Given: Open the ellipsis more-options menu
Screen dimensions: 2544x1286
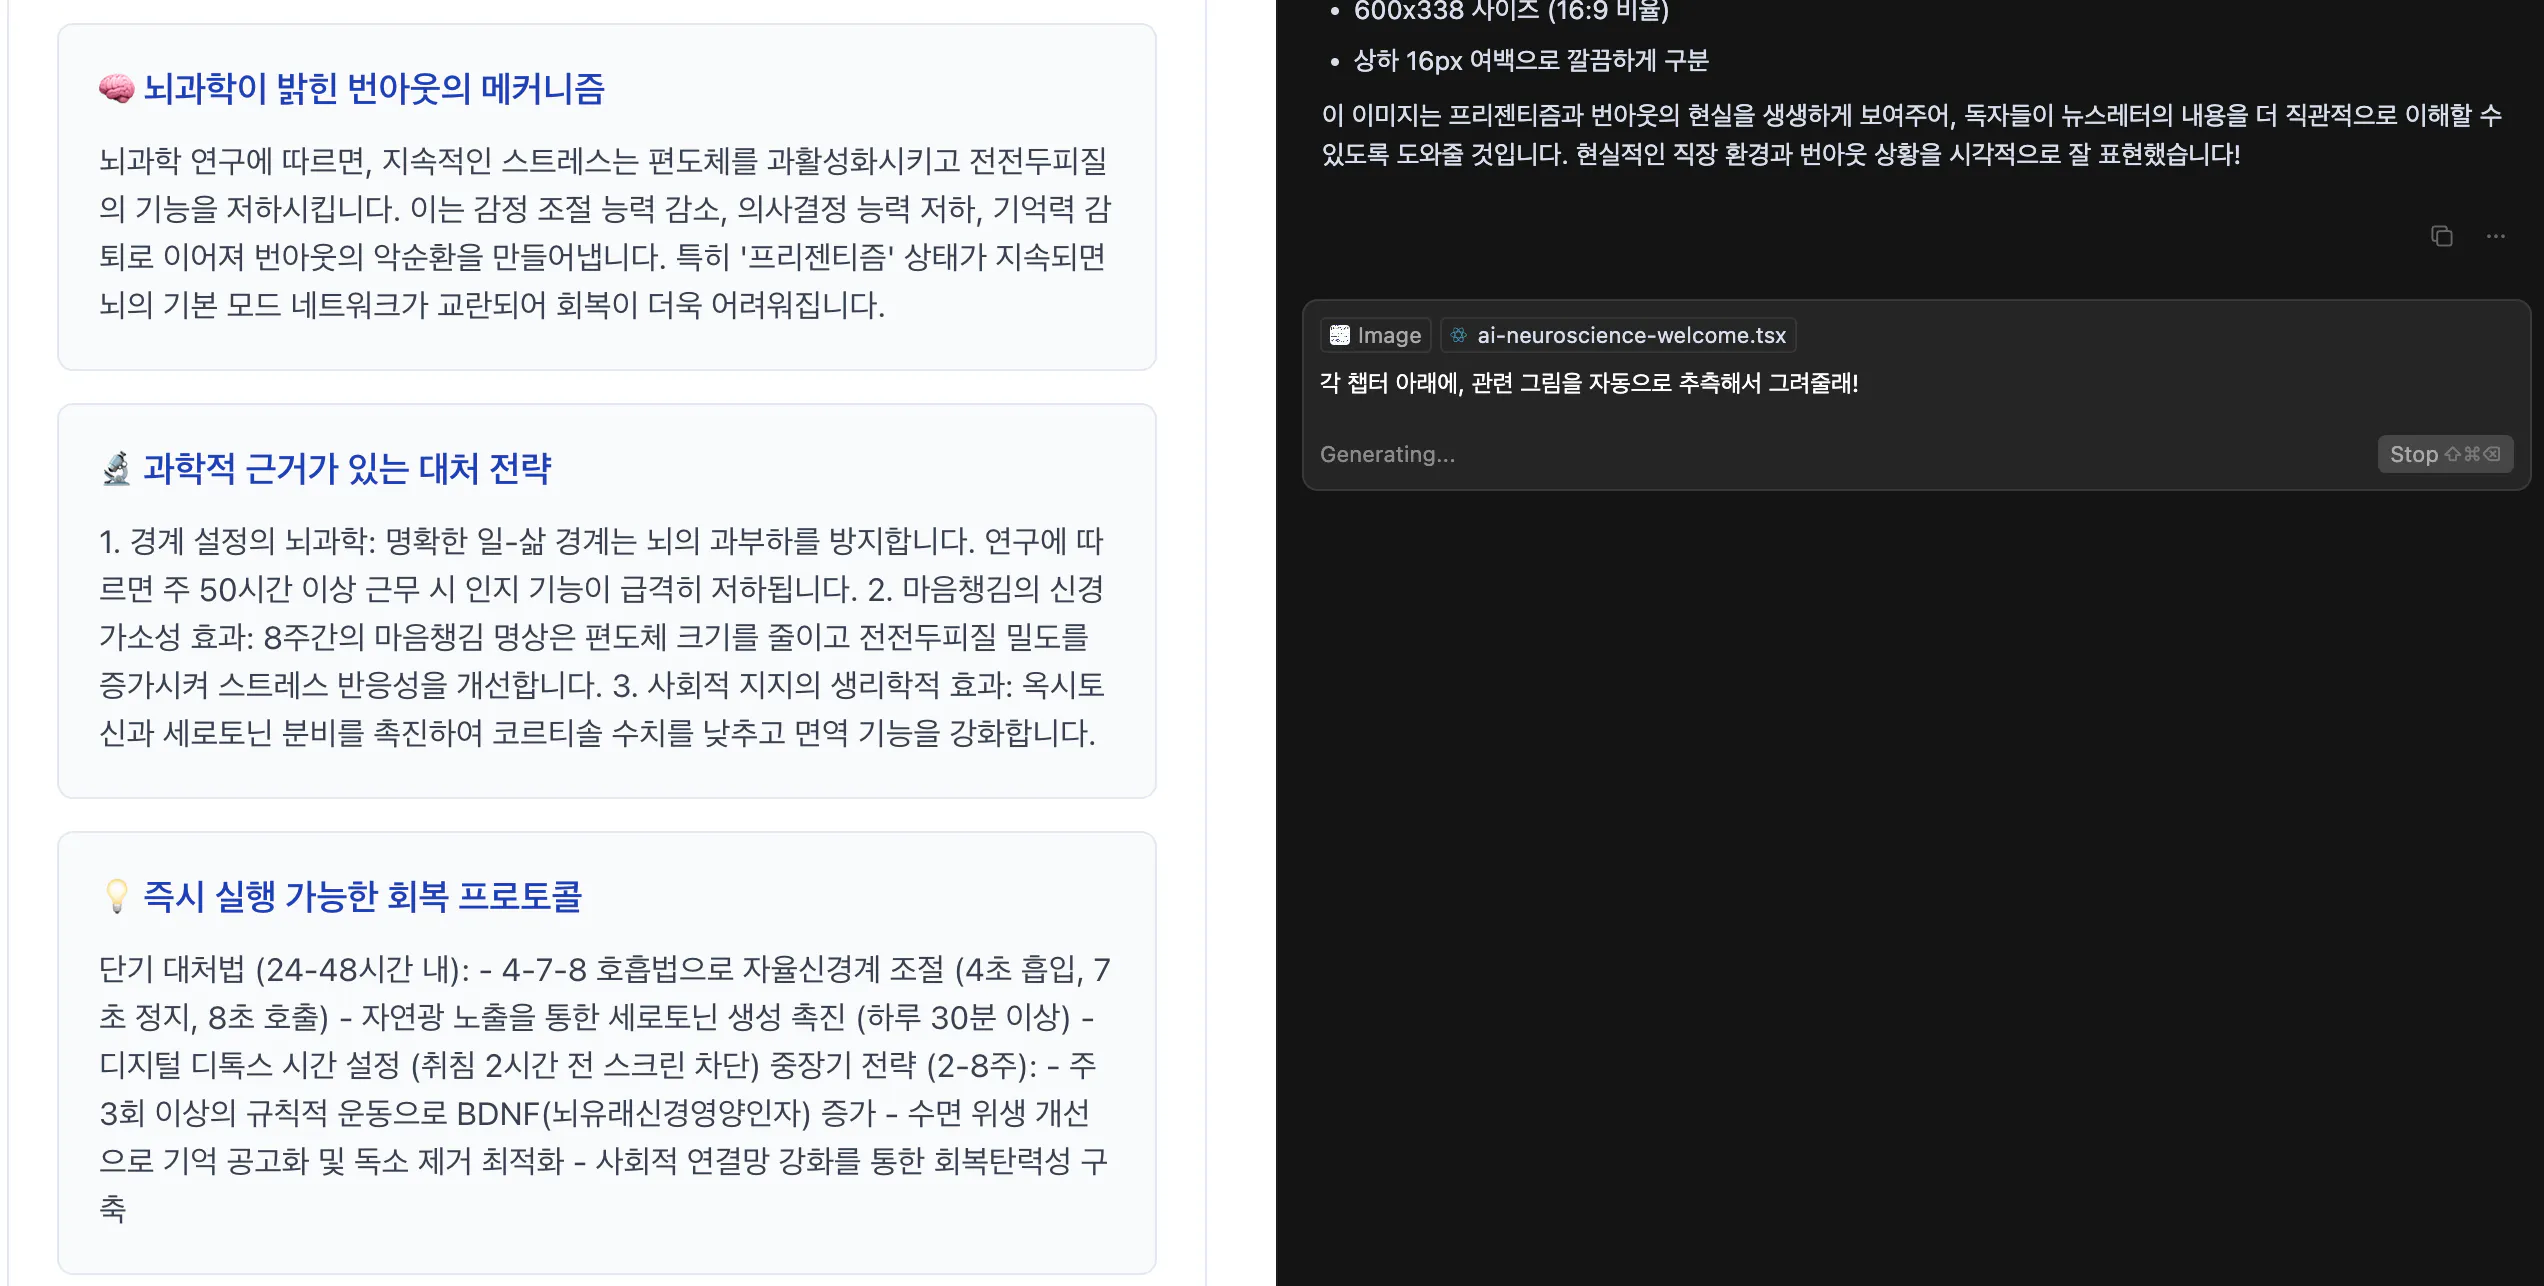Looking at the screenshot, I should coord(2496,236).
